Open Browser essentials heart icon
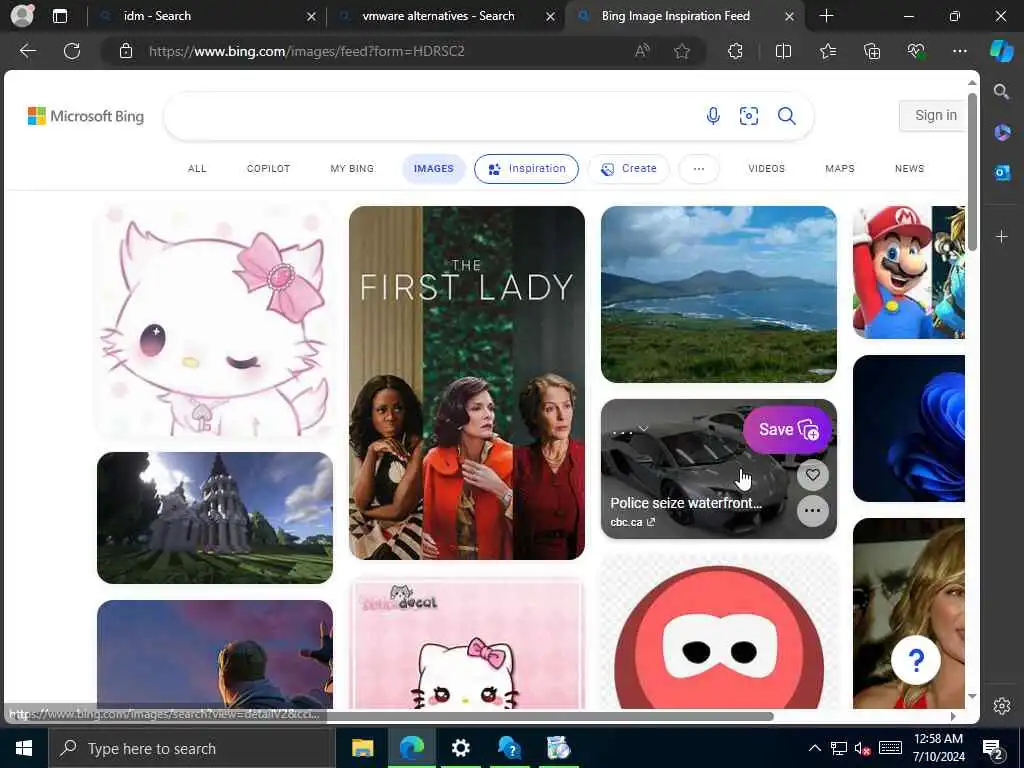 [916, 51]
